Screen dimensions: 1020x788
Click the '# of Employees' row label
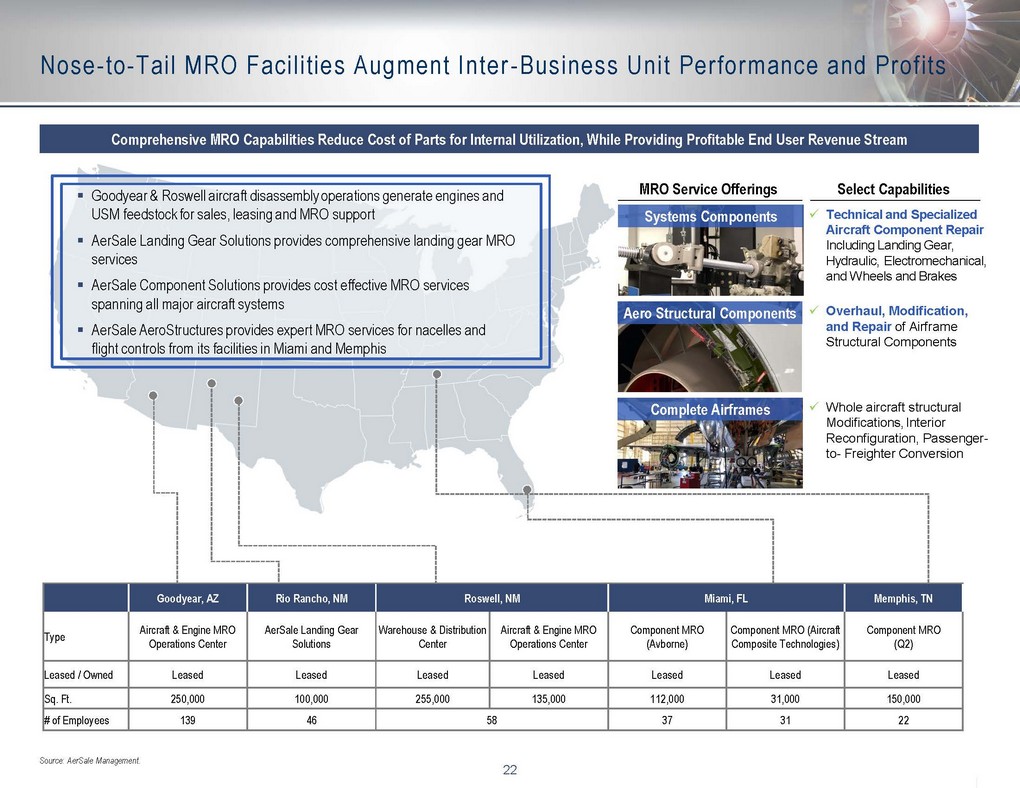(76, 720)
